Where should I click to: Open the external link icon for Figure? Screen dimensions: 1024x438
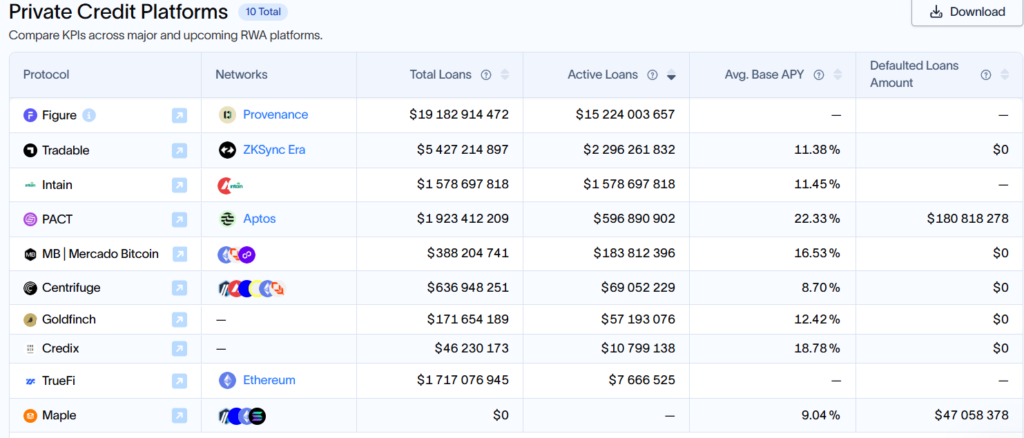pos(179,116)
